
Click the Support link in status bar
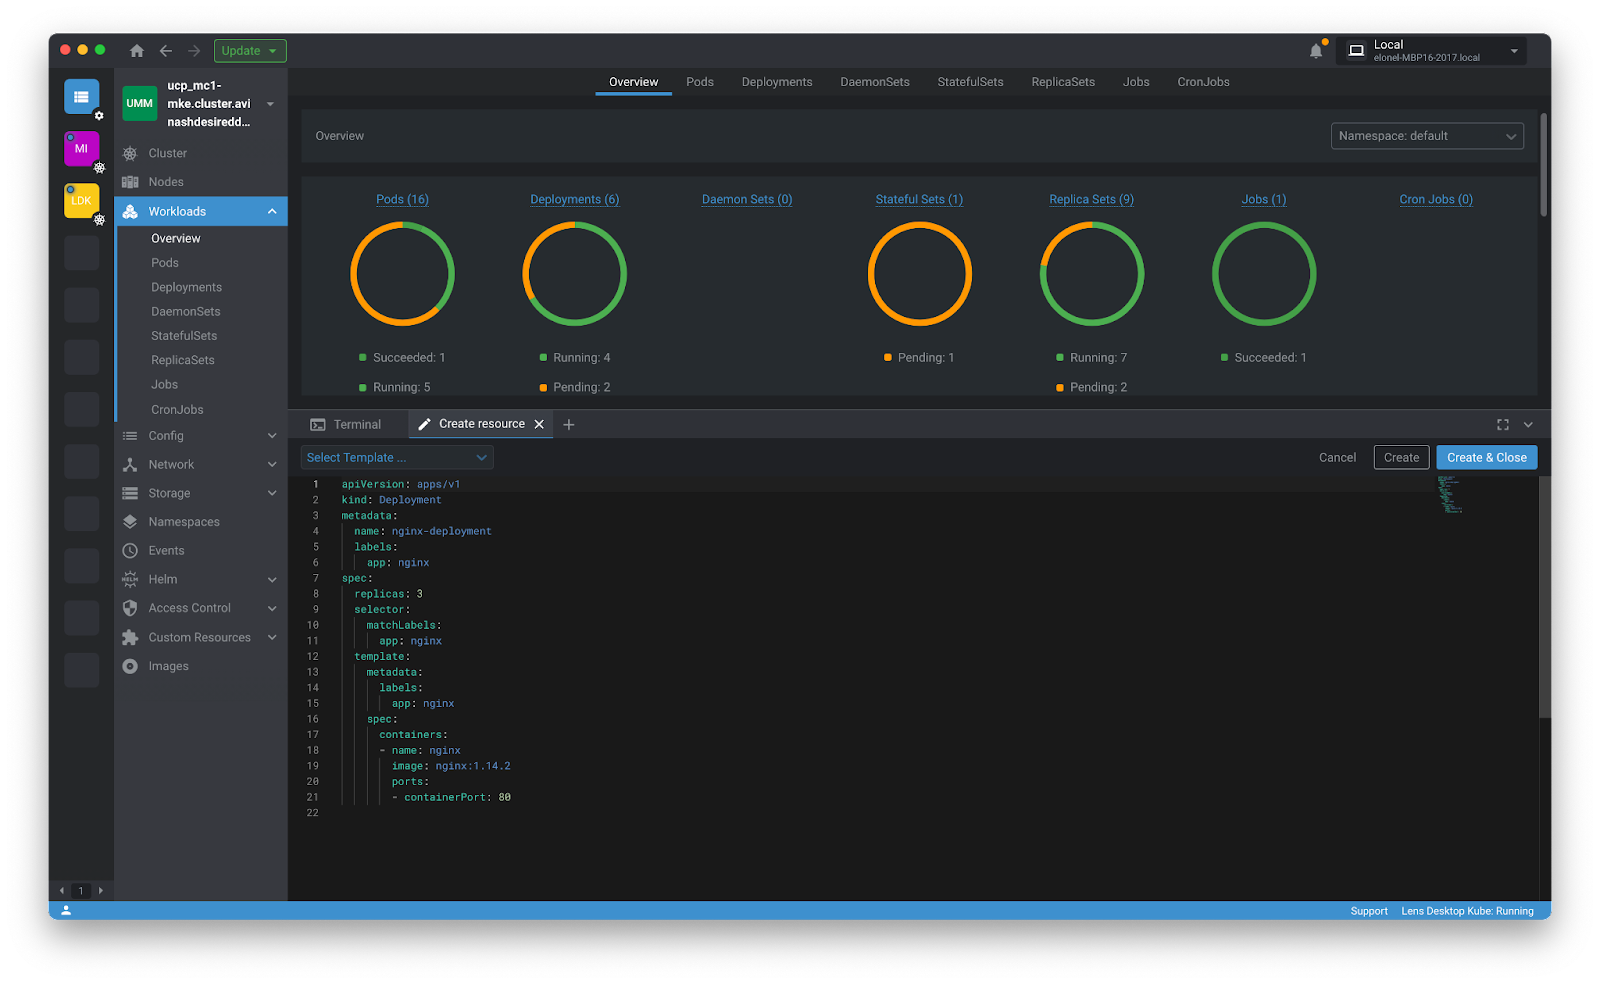pyautogui.click(x=1369, y=911)
